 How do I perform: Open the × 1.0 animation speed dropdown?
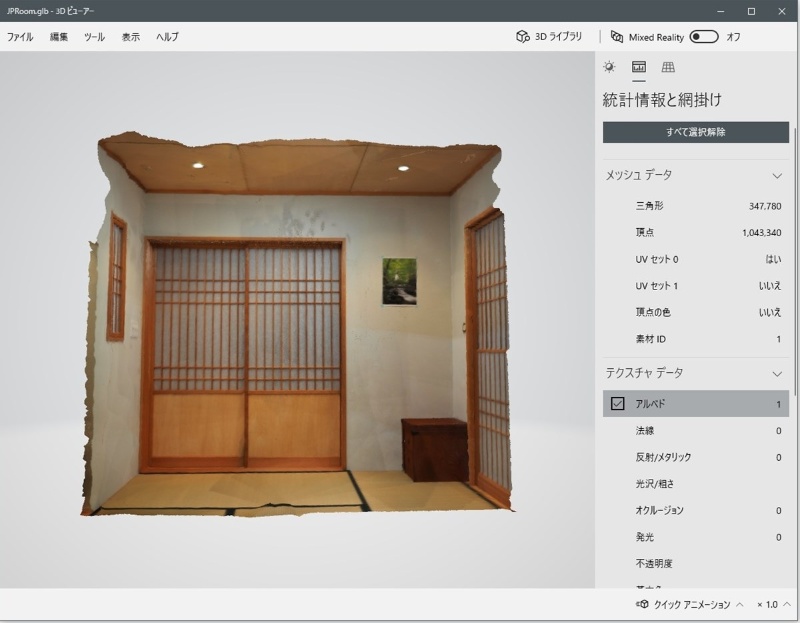click(x=773, y=605)
